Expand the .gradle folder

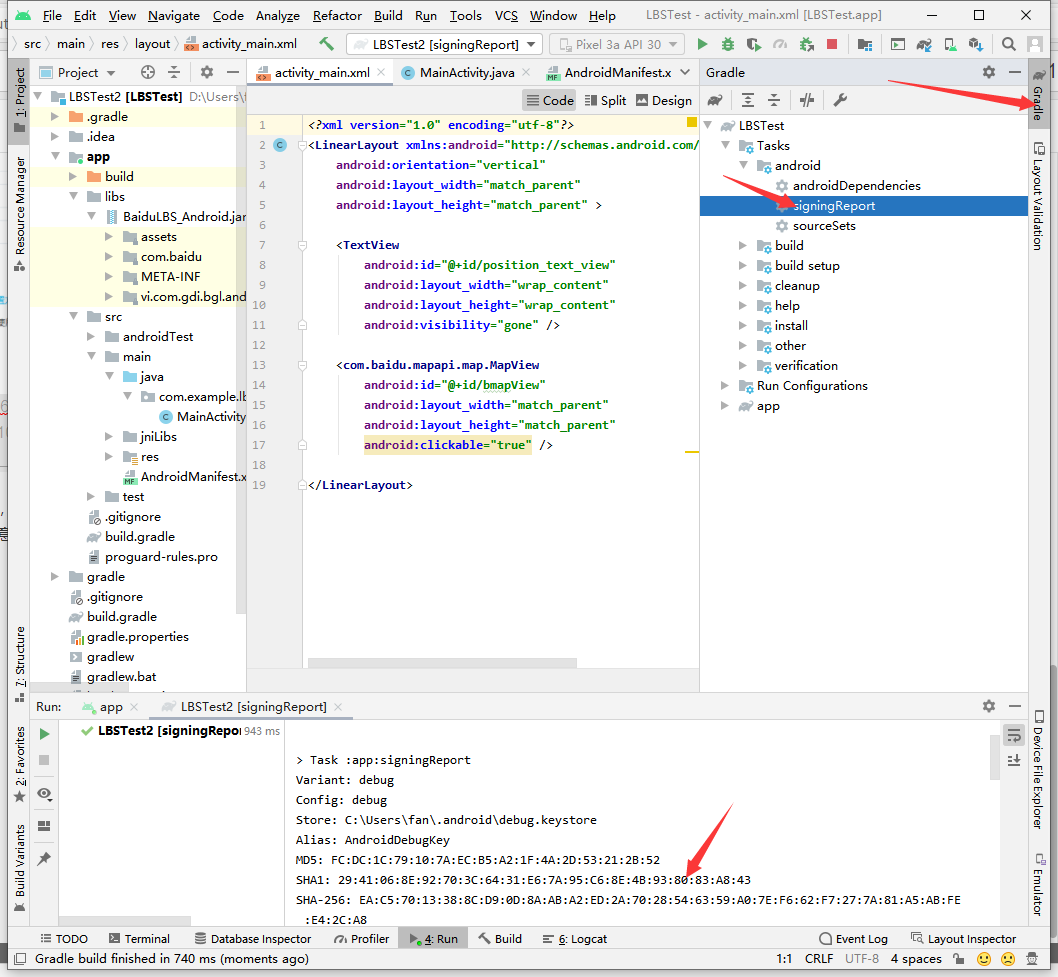[x=55, y=117]
